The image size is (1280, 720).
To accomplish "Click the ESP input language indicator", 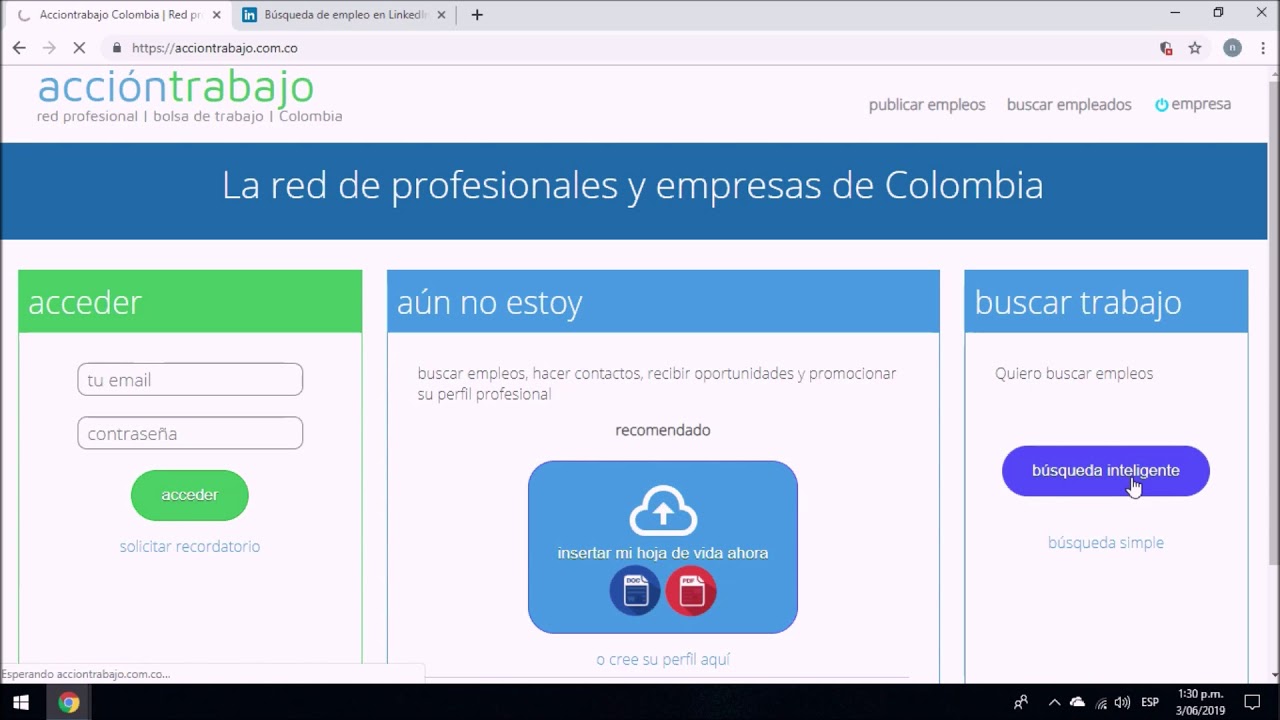I will [x=1150, y=702].
